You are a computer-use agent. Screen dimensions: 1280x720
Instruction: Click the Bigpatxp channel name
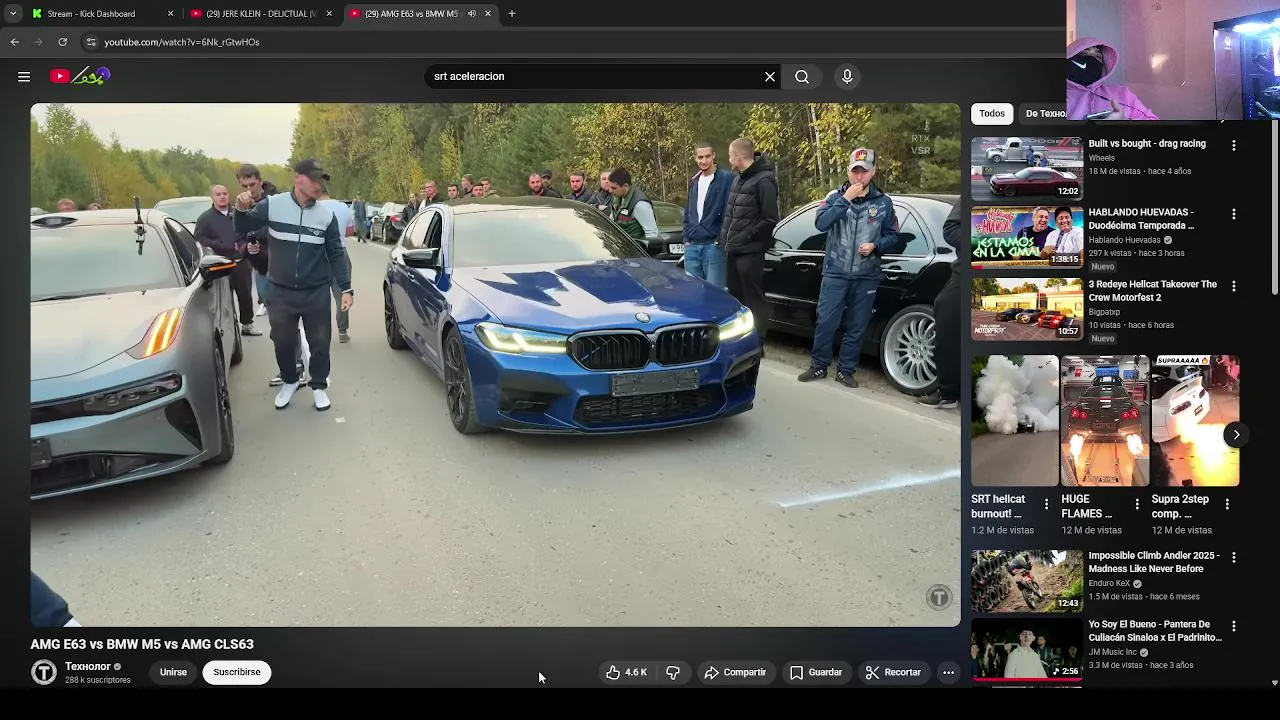(1104, 312)
